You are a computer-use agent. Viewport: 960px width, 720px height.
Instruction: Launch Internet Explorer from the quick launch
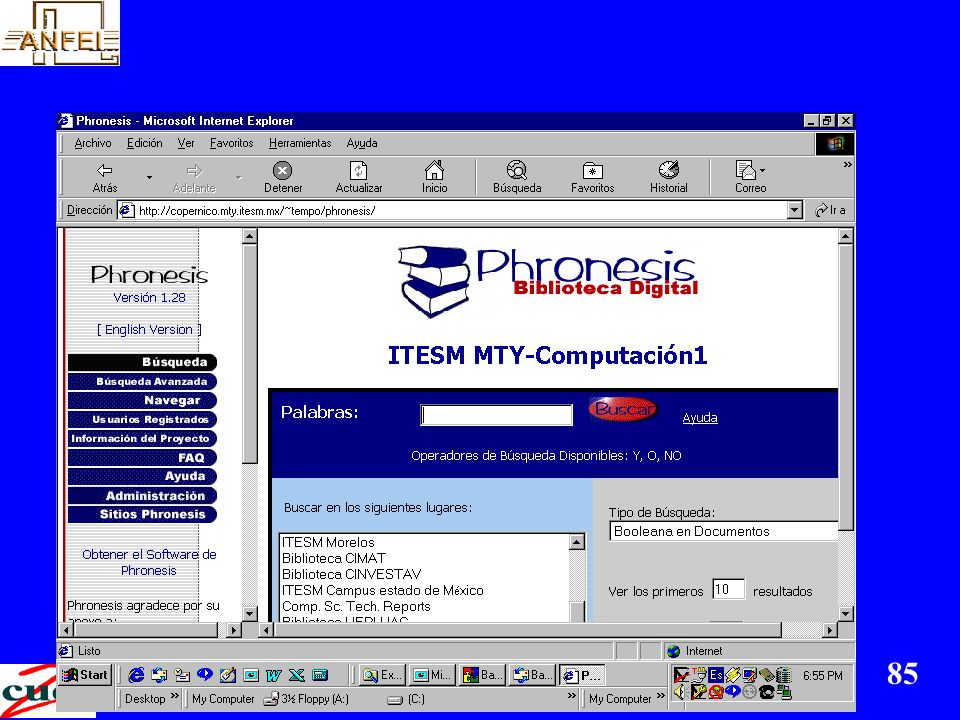click(x=136, y=675)
